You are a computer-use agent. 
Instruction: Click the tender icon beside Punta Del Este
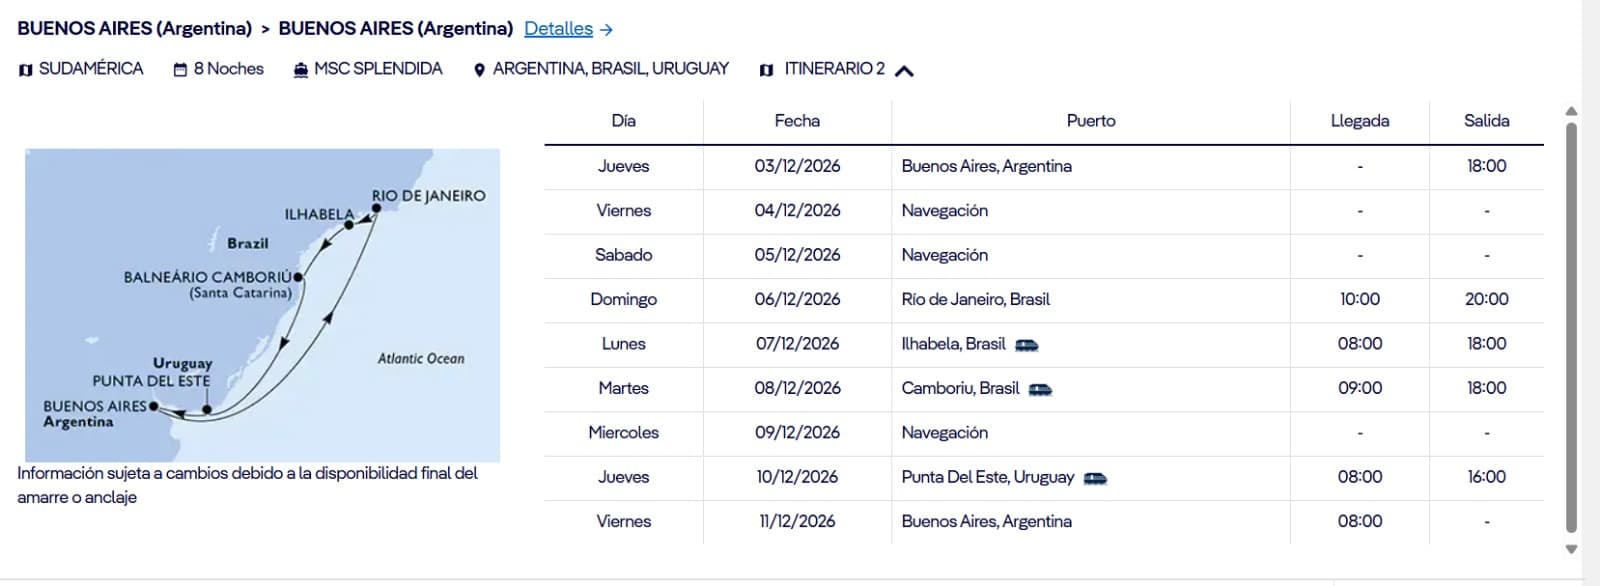pyautogui.click(x=1095, y=478)
